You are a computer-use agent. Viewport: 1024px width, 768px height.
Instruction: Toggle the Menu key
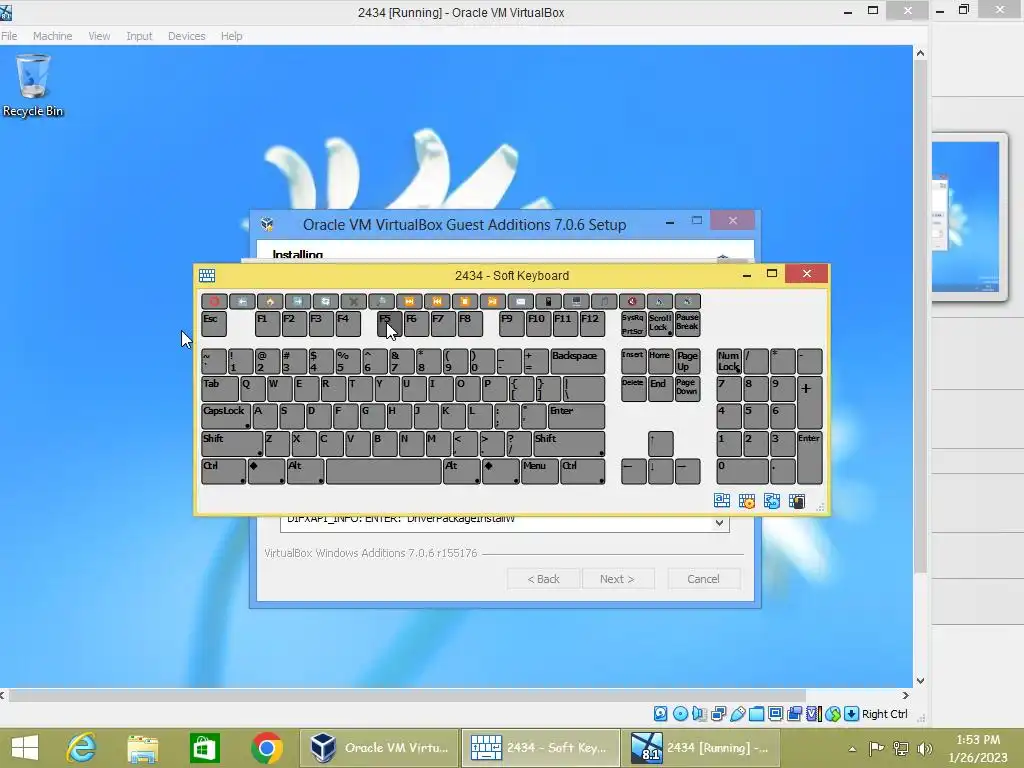coord(539,472)
